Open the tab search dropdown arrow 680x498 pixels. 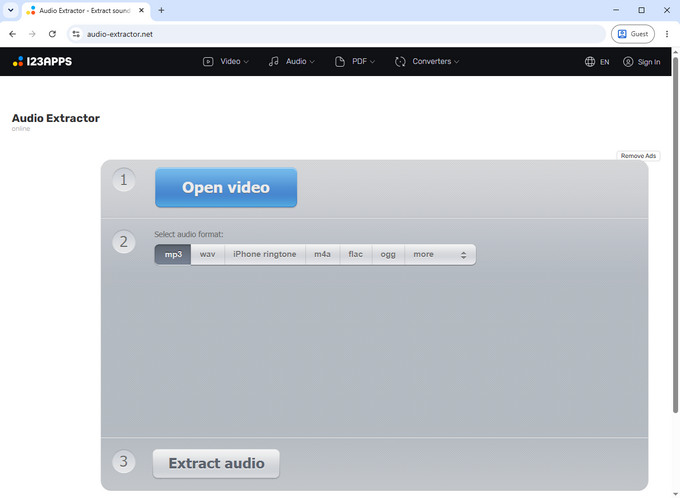[x=11, y=10]
